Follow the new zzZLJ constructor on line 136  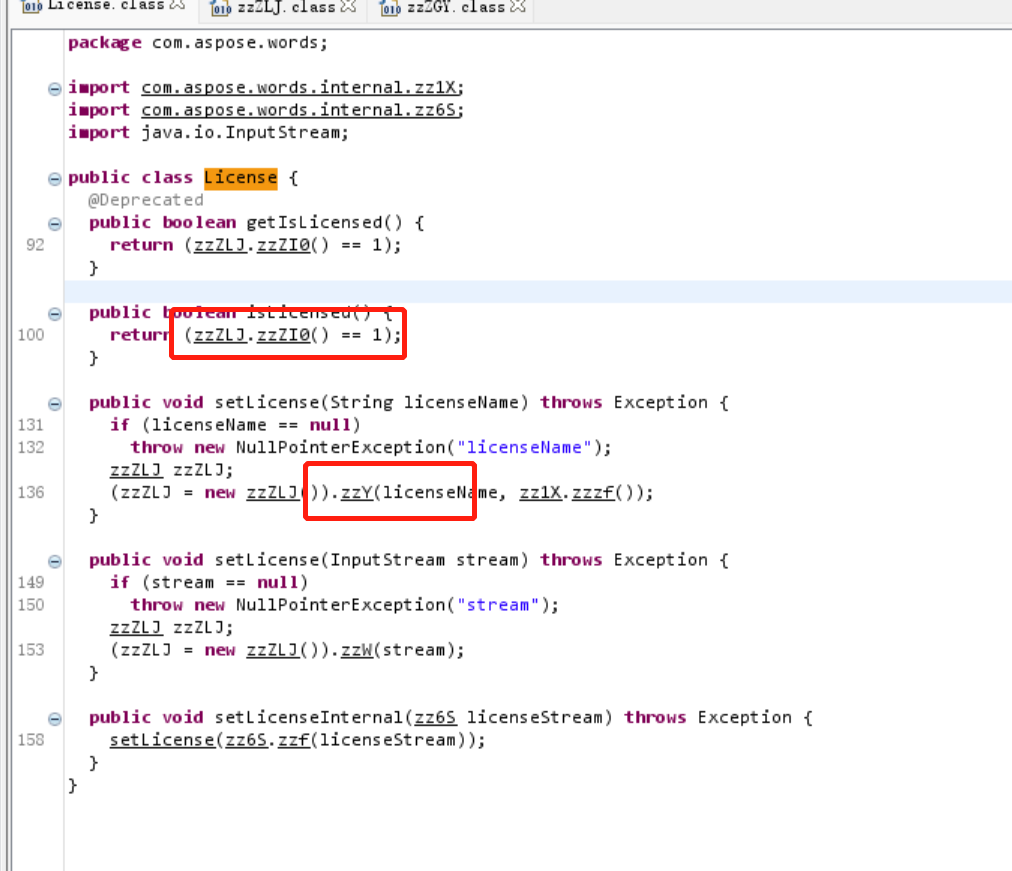click(272, 493)
